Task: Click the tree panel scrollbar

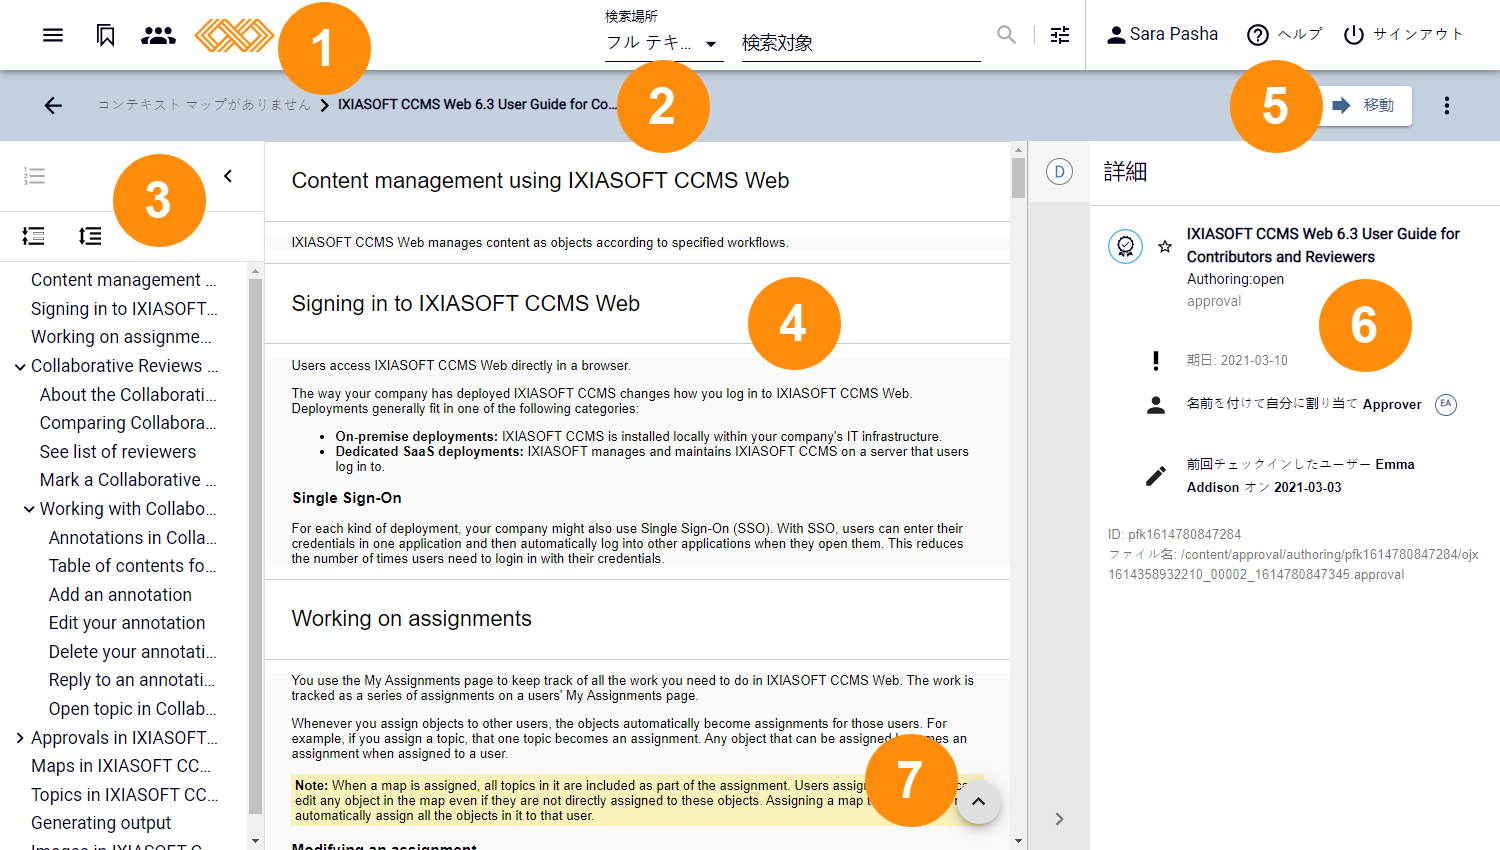Action: 255,545
